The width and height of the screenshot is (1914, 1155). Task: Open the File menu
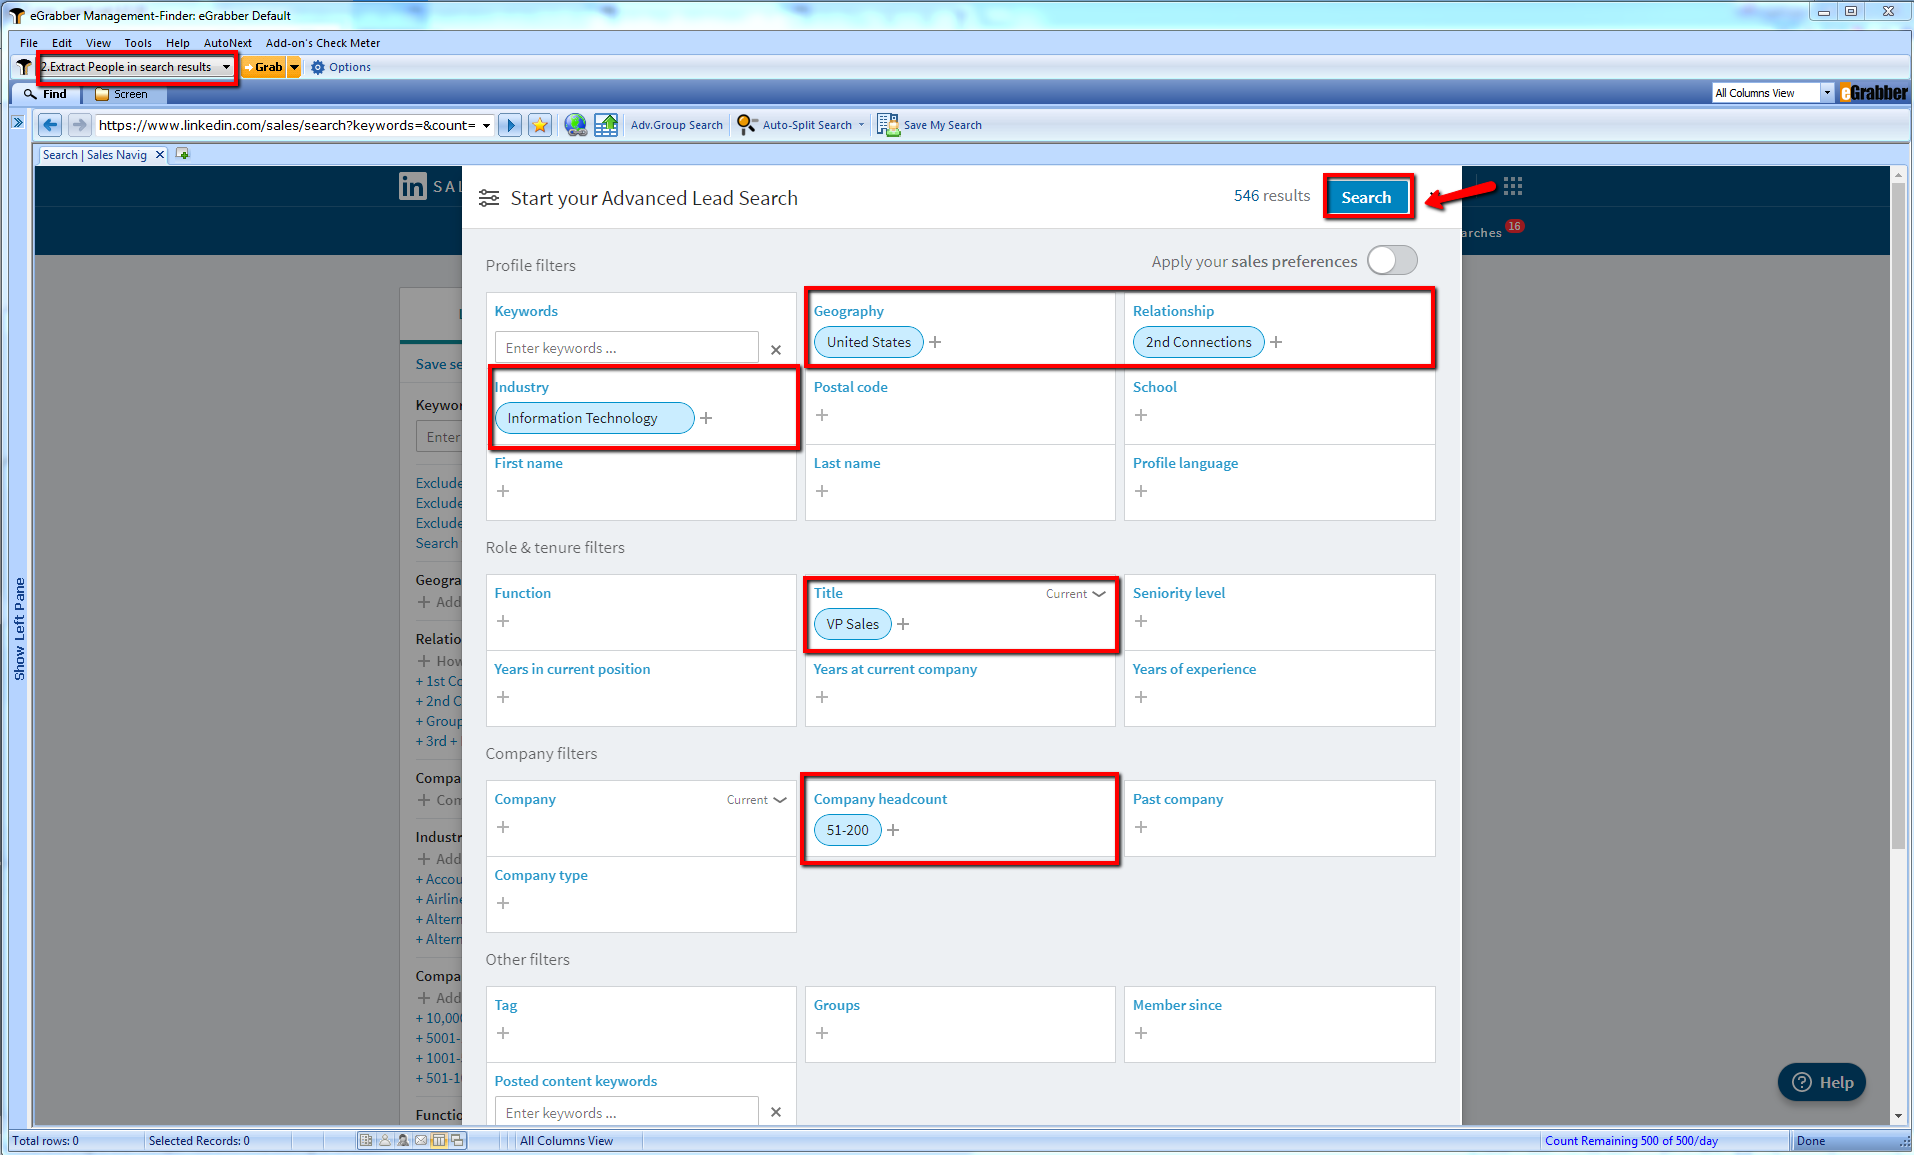pos(29,43)
